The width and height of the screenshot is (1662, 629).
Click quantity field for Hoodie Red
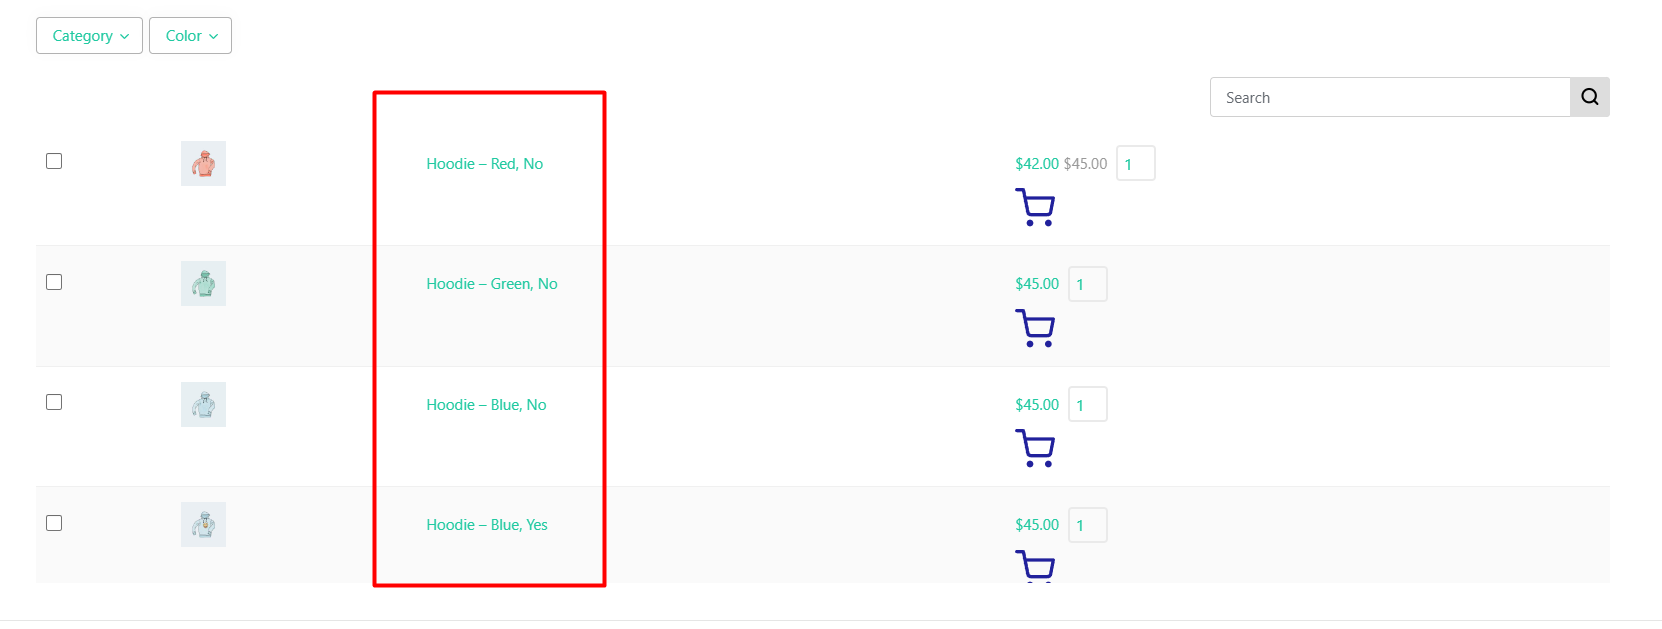(x=1136, y=163)
